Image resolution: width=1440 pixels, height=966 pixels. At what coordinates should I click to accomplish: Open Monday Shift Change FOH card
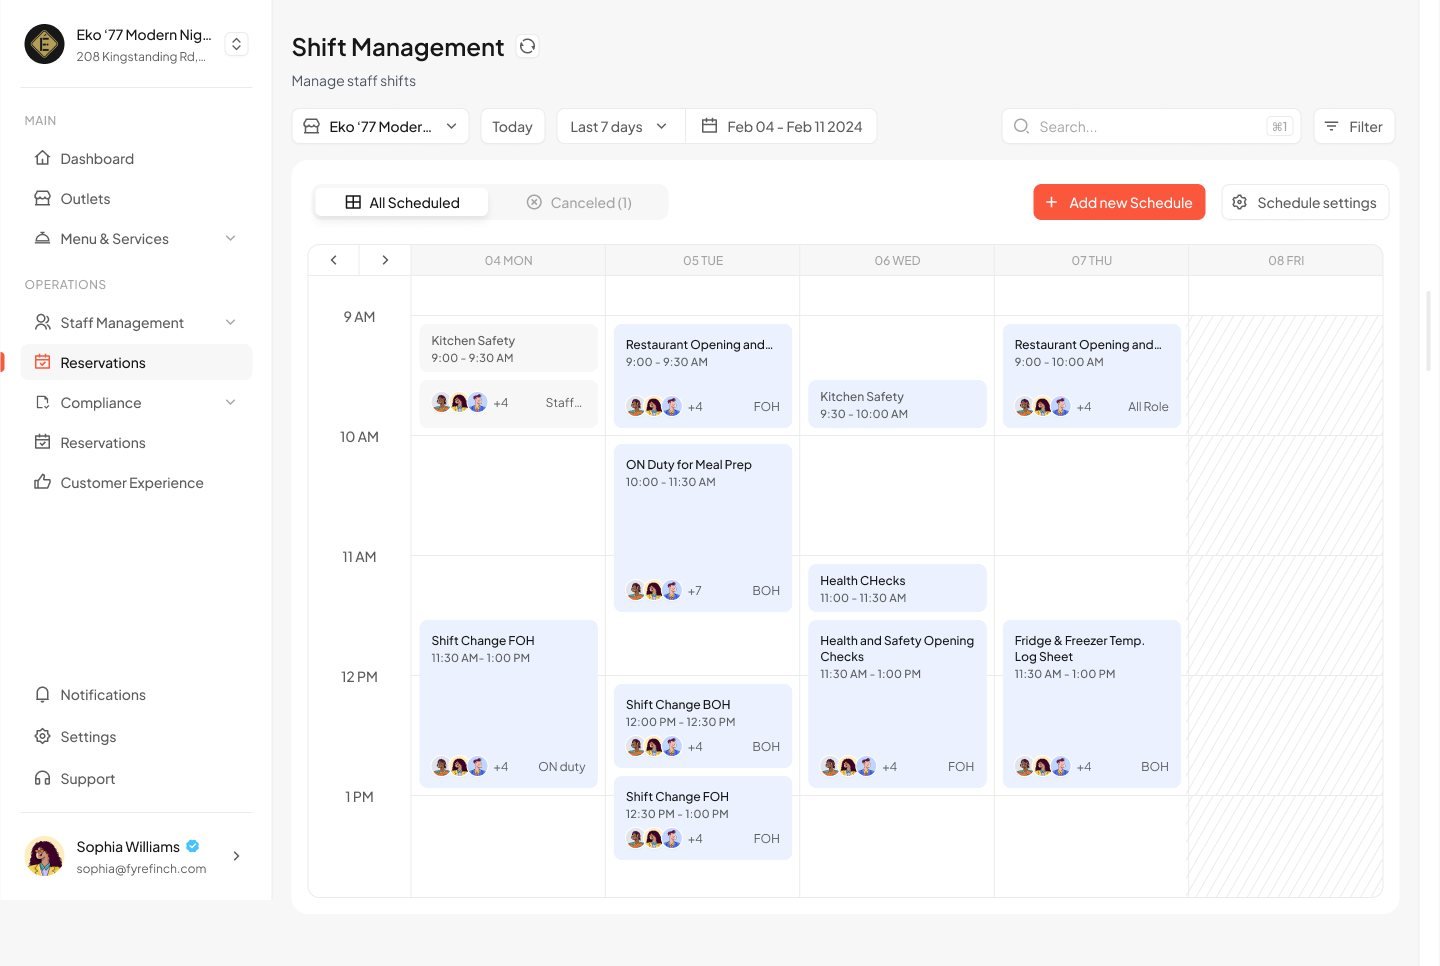pyautogui.click(x=508, y=704)
